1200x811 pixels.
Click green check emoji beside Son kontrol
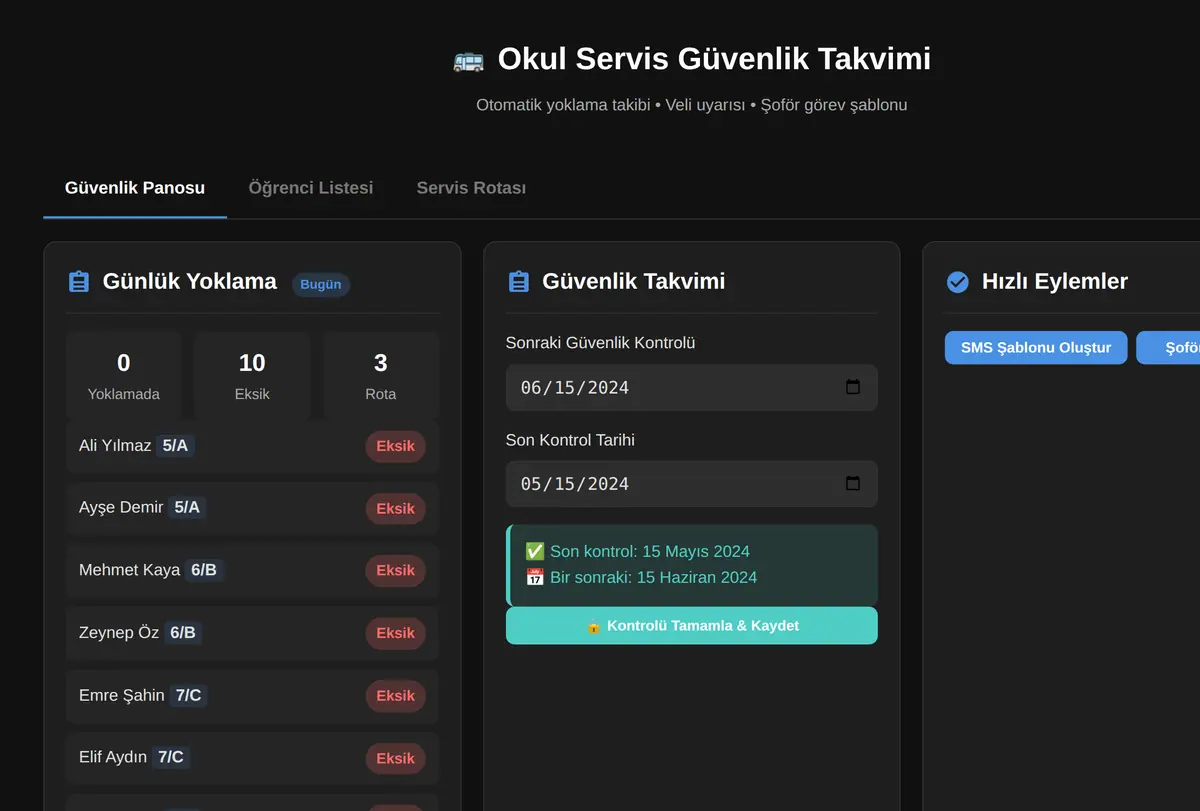(535, 551)
